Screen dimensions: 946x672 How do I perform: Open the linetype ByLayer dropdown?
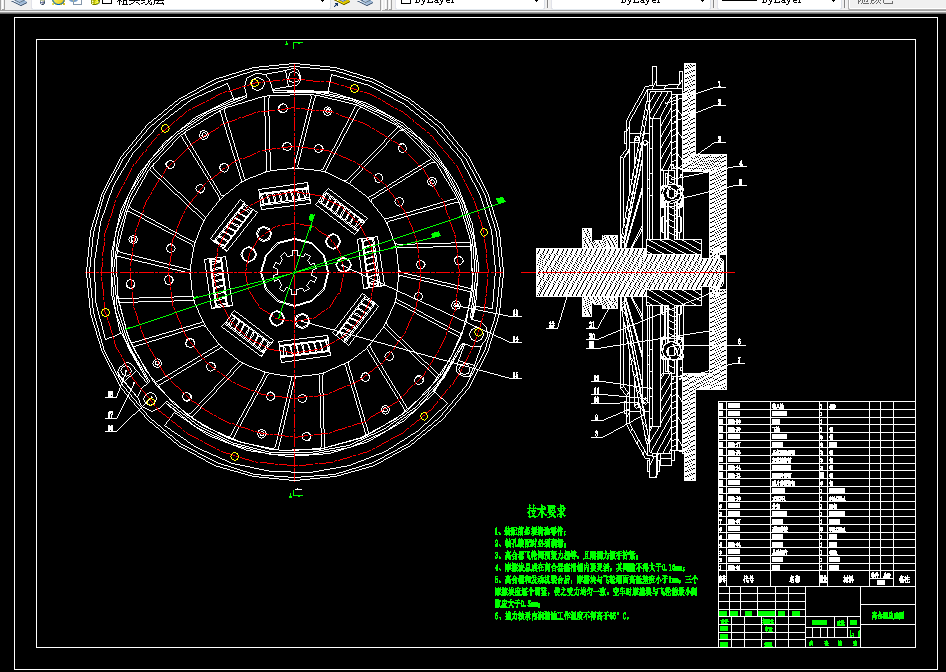pyautogui.click(x=630, y=2)
